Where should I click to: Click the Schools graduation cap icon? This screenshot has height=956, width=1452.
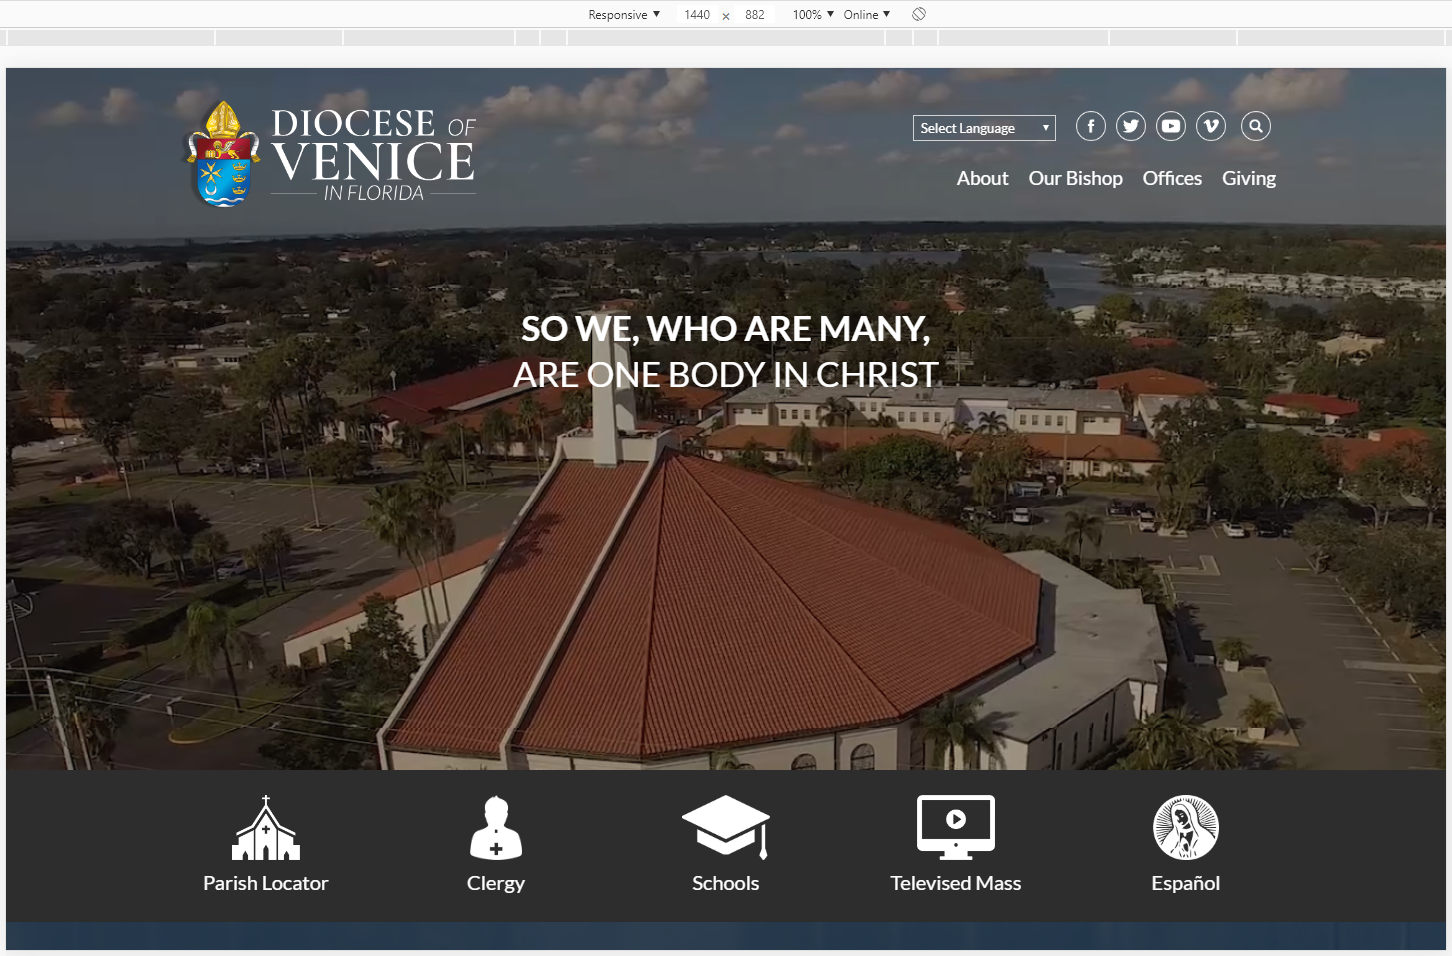point(726,827)
